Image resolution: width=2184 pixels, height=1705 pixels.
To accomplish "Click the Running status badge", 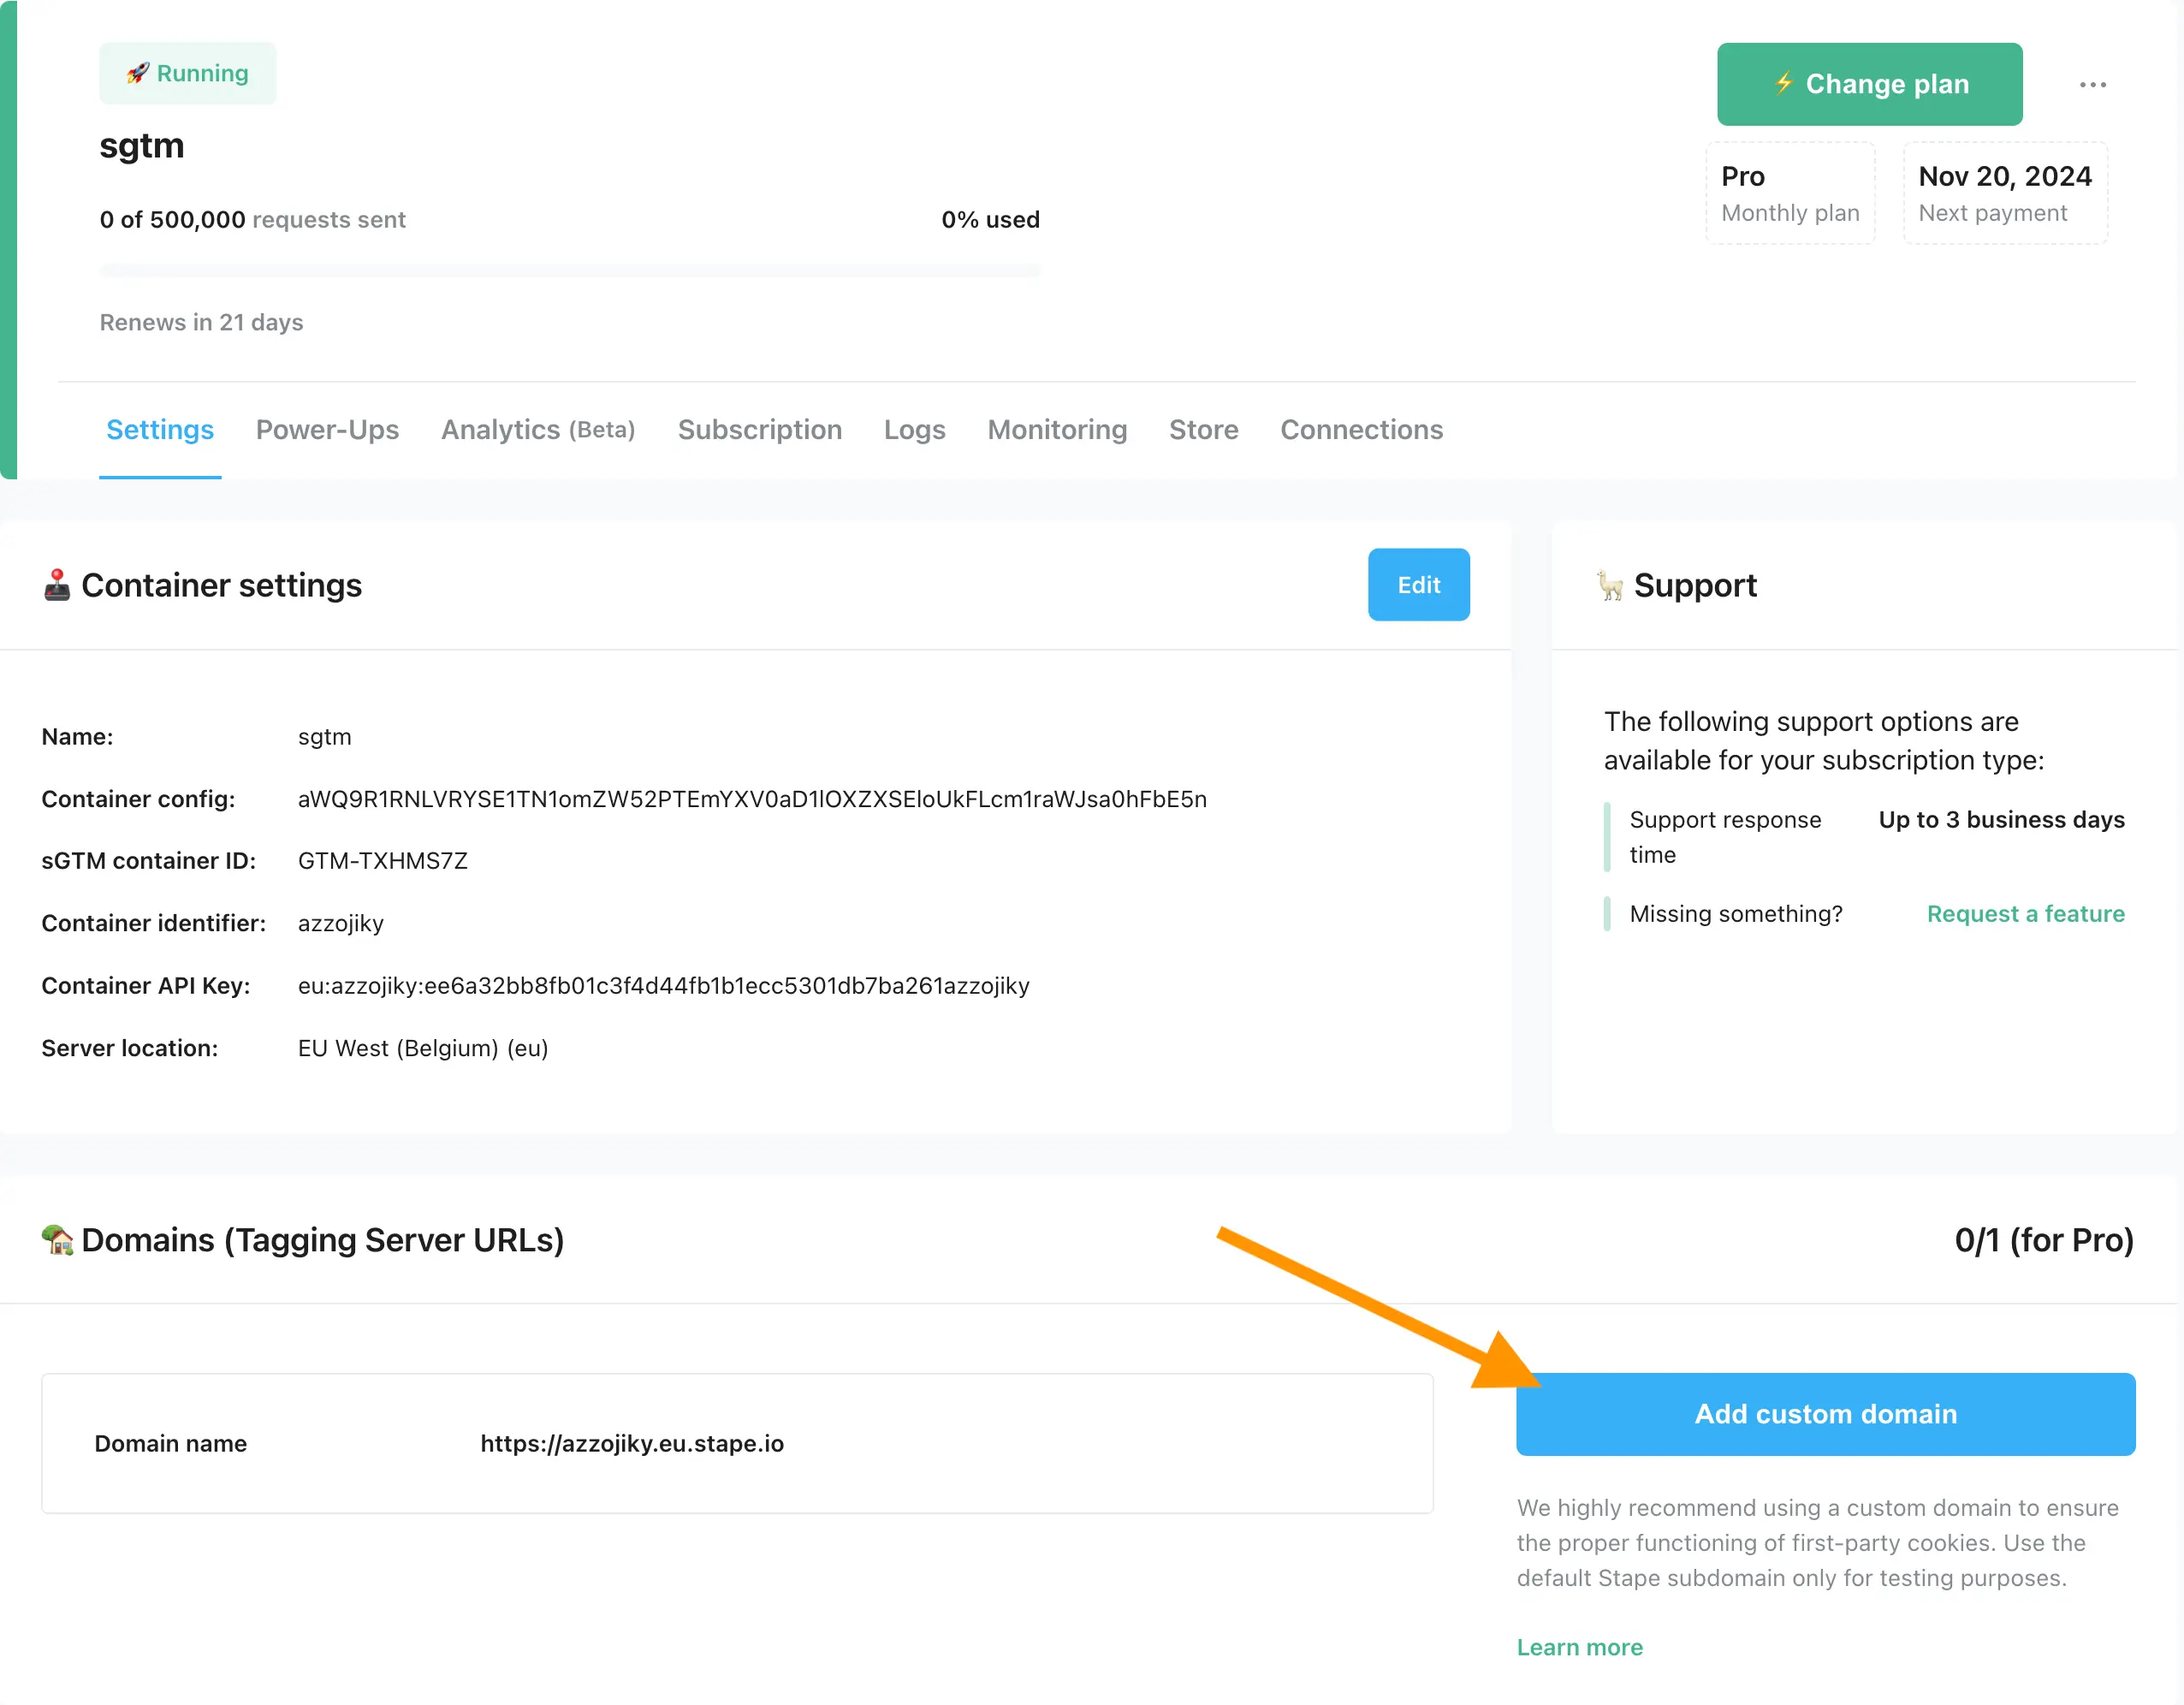I will tap(188, 73).
